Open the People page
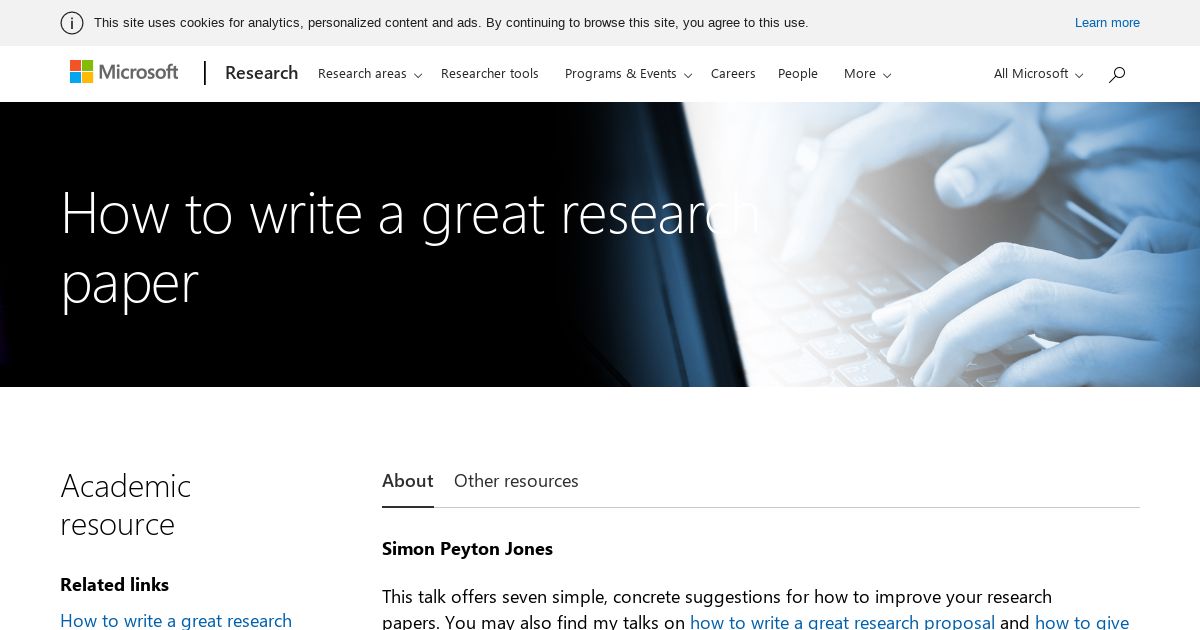The image size is (1200, 630). (798, 74)
